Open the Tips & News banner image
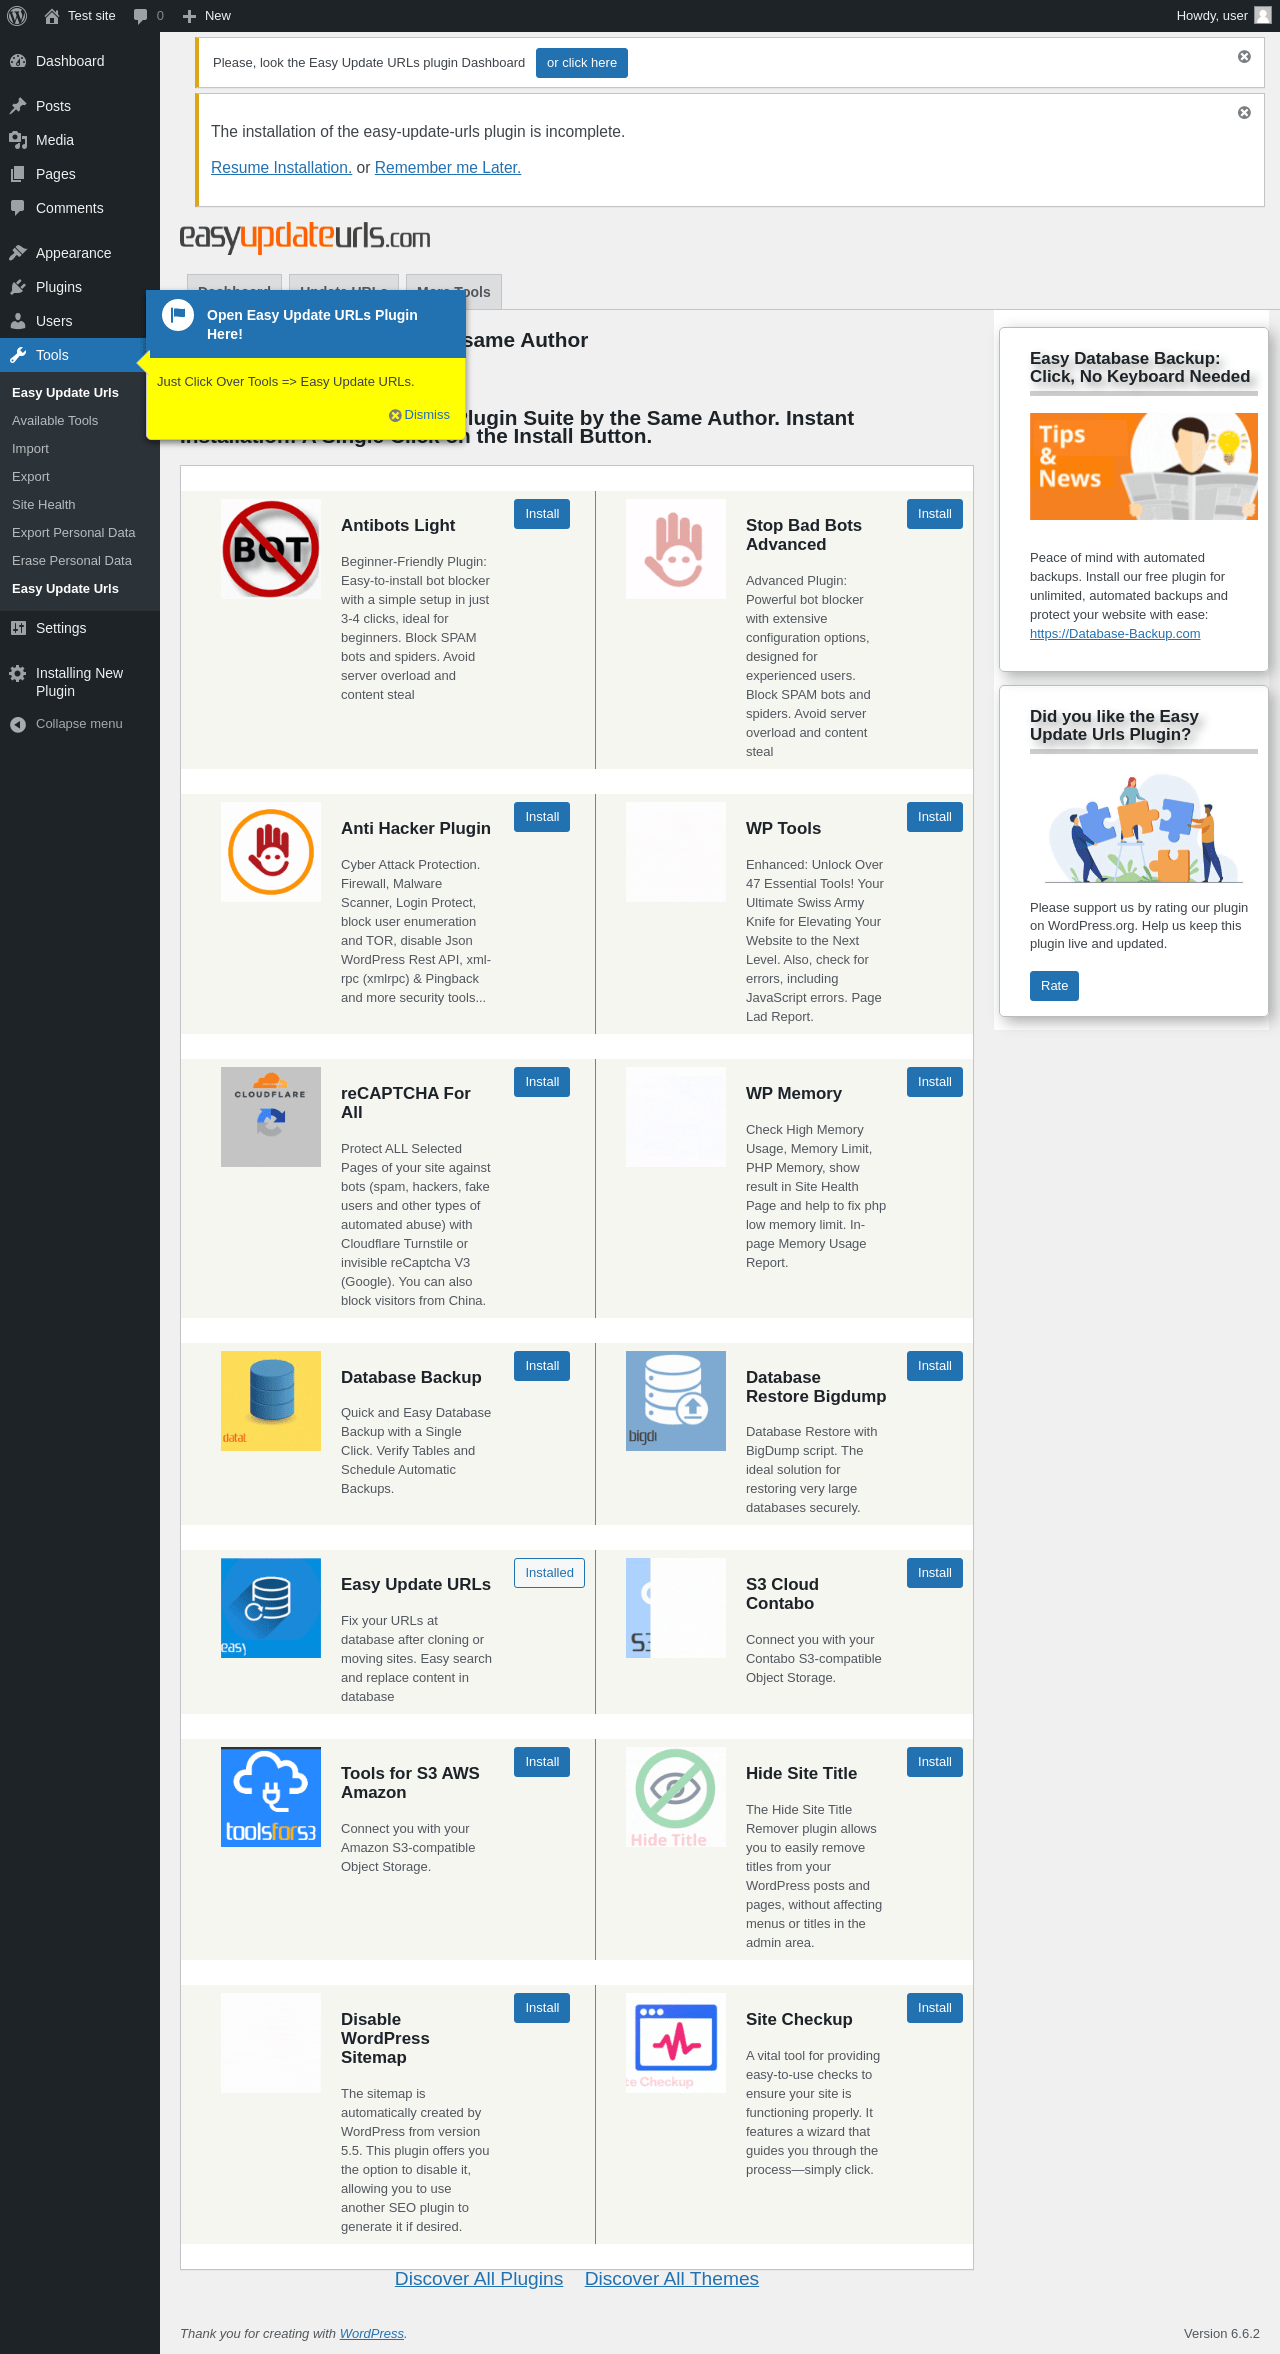 1144,466
